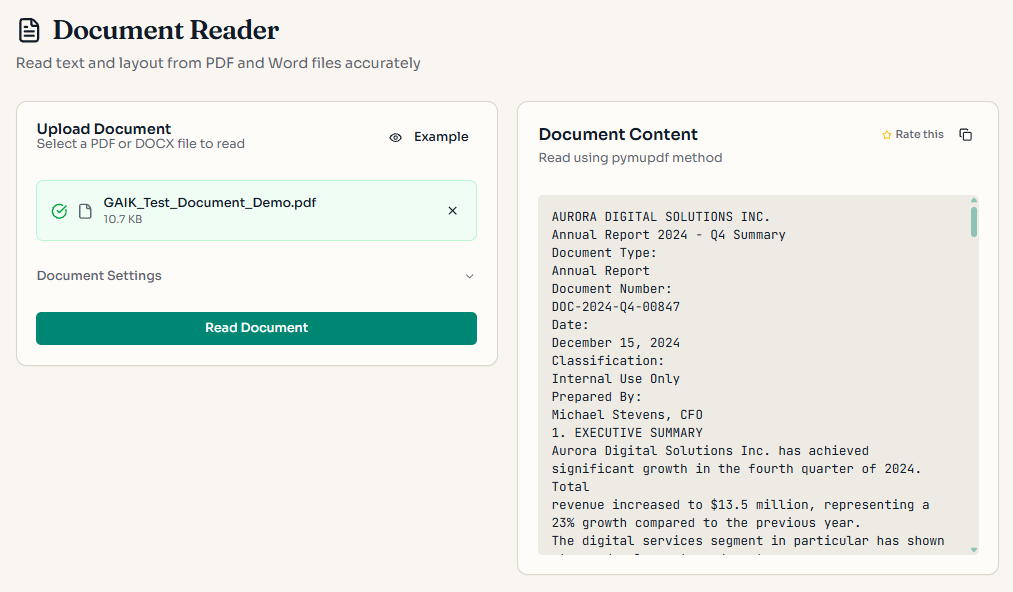This screenshot has width=1013, height=592.
Task: Click the star icon beside Rate this
Action: tap(886, 133)
